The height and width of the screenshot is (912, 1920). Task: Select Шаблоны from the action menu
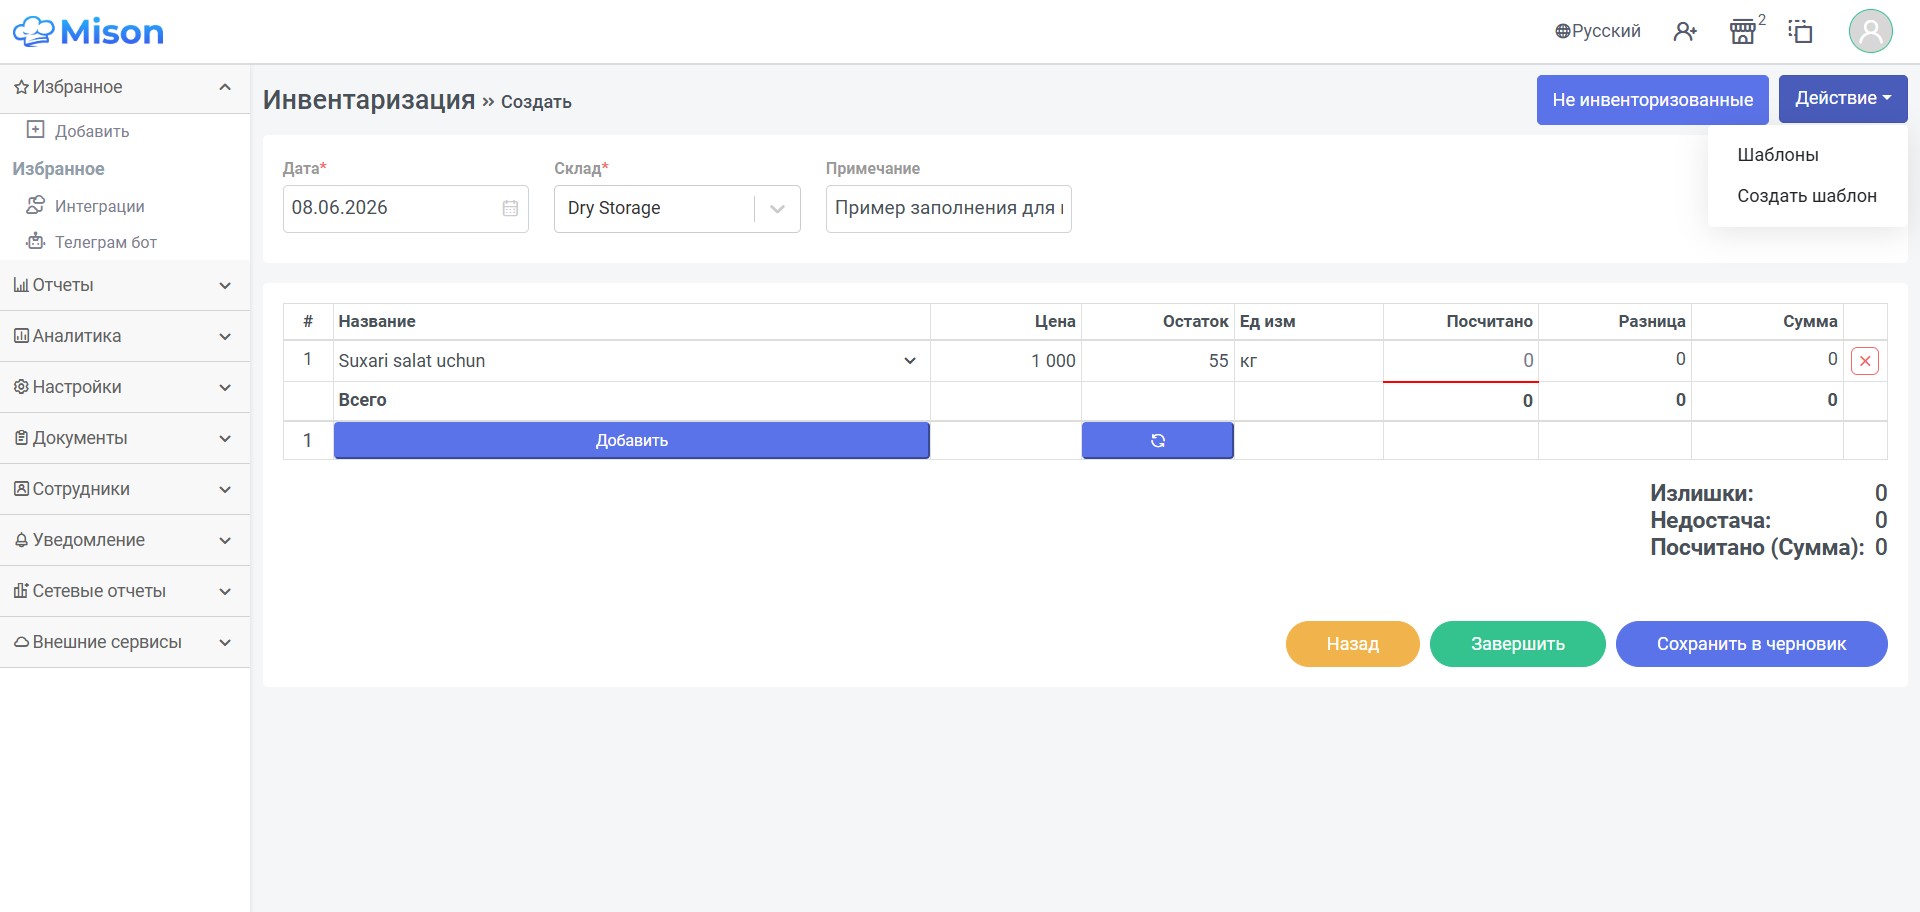pyautogui.click(x=1778, y=155)
